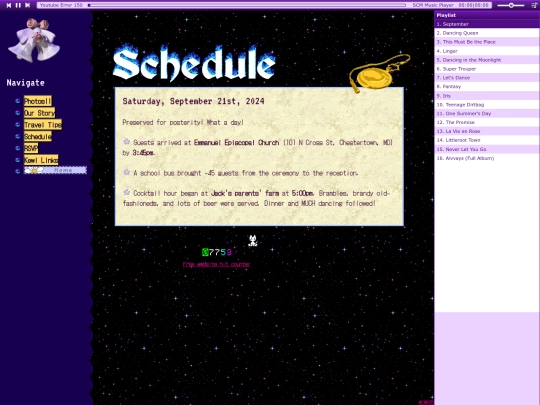This screenshot has height=405, width=540.
Task: Select the Fantasy track
Action: point(487,87)
